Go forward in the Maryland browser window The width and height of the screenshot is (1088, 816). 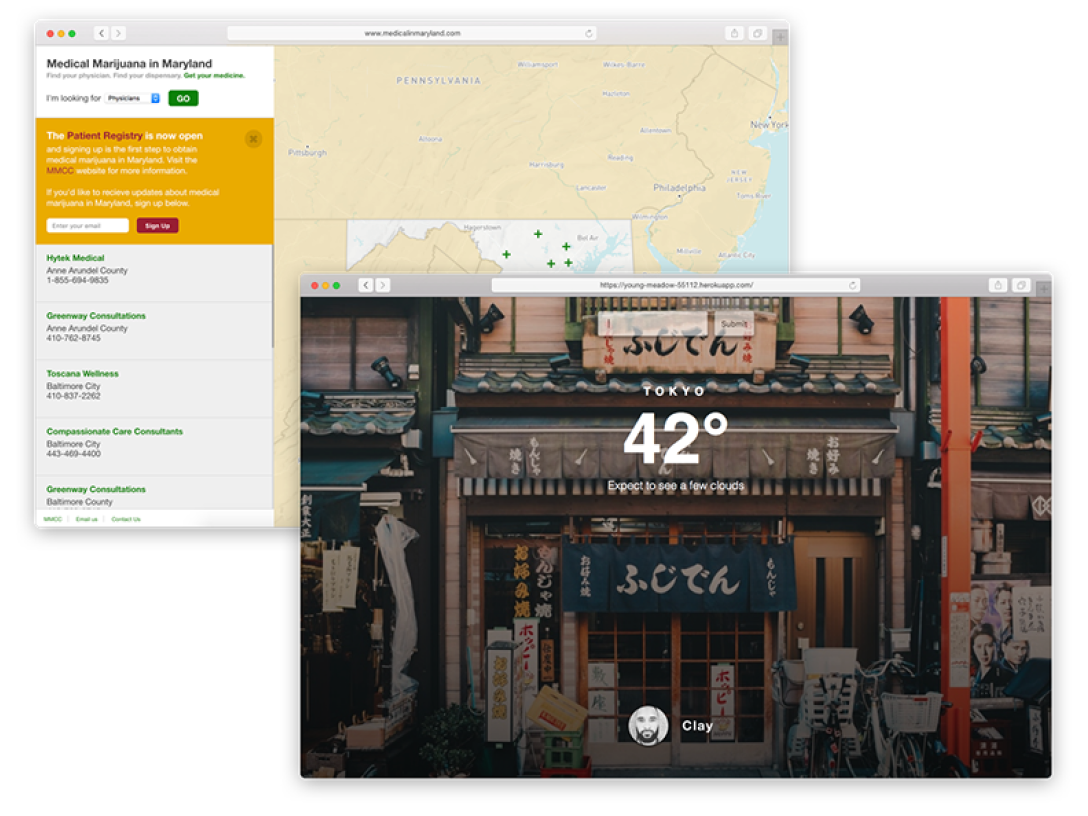coord(119,33)
